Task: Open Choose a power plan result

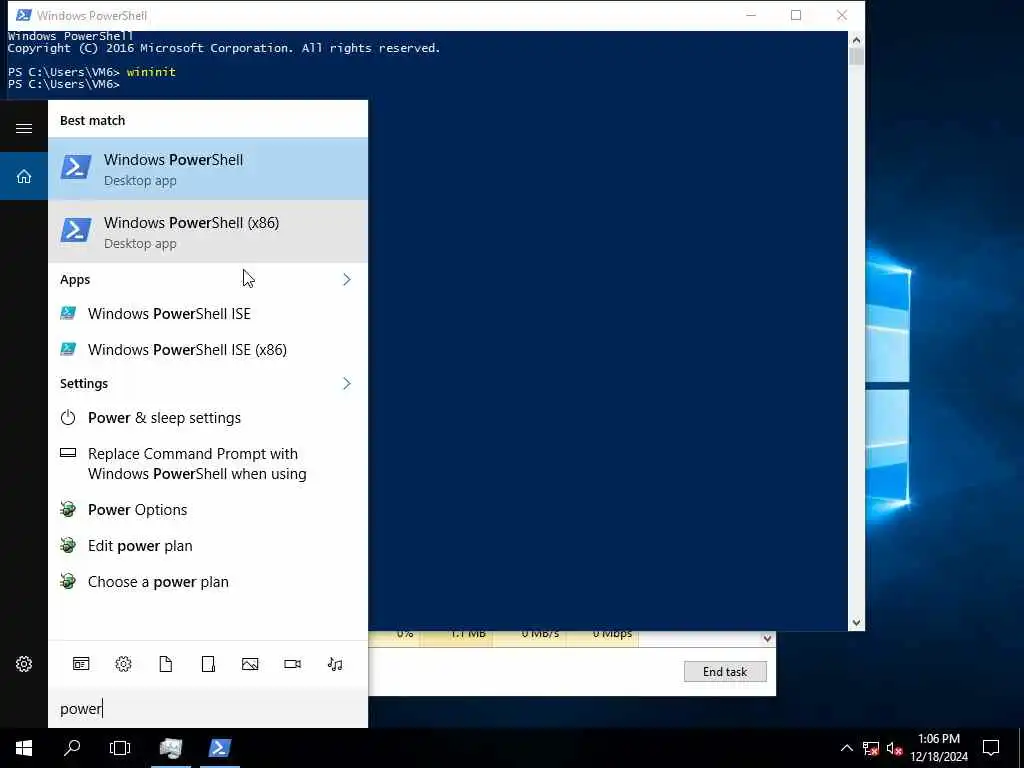Action: pos(208,581)
